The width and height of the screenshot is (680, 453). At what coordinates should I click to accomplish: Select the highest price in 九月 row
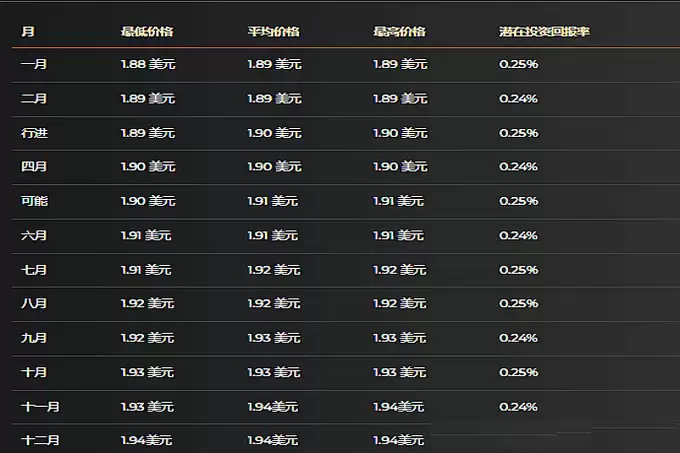click(x=400, y=338)
